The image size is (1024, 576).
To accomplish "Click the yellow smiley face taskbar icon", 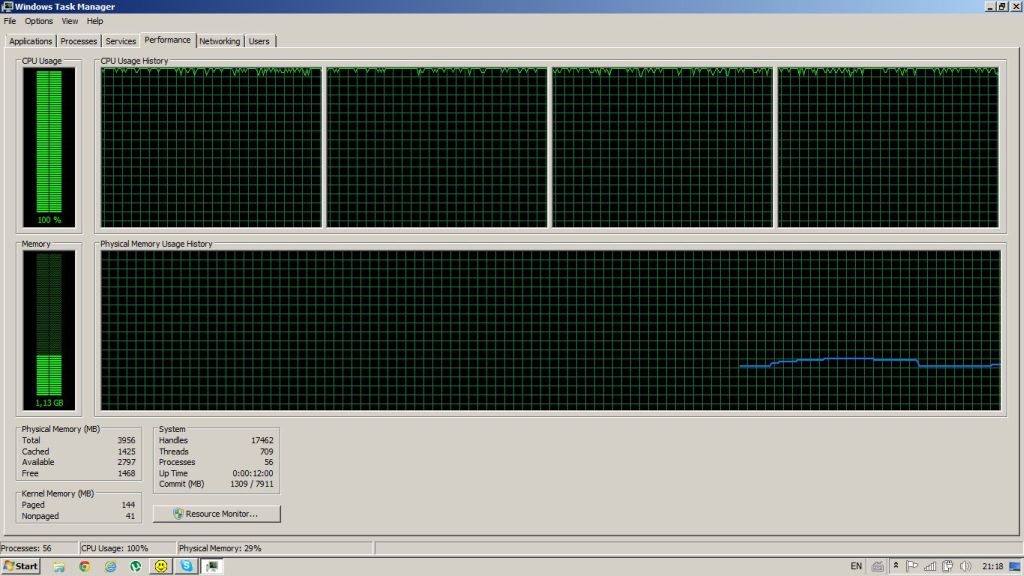I will 160,566.
